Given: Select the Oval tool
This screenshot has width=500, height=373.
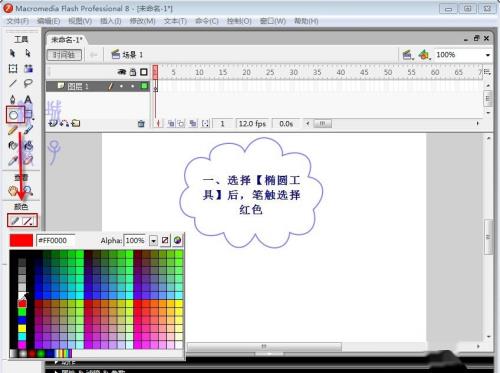Looking at the screenshot, I should [13, 115].
